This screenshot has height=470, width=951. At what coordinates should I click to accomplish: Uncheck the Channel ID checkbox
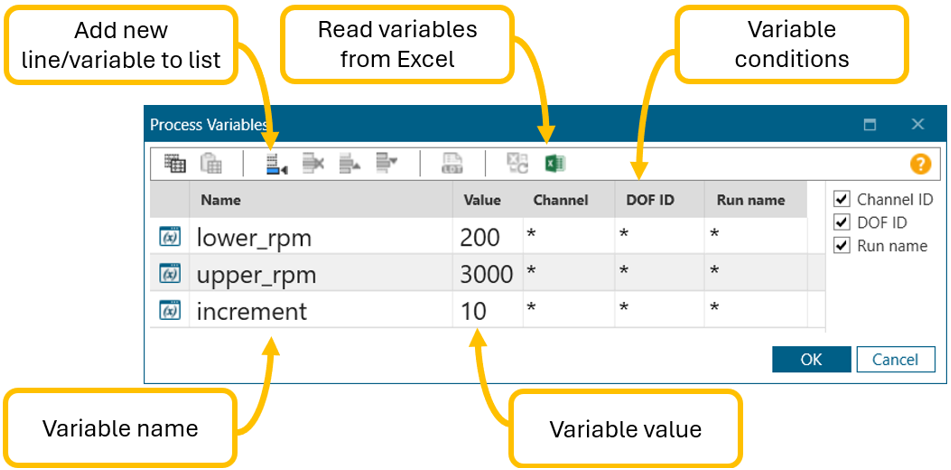point(842,200)
